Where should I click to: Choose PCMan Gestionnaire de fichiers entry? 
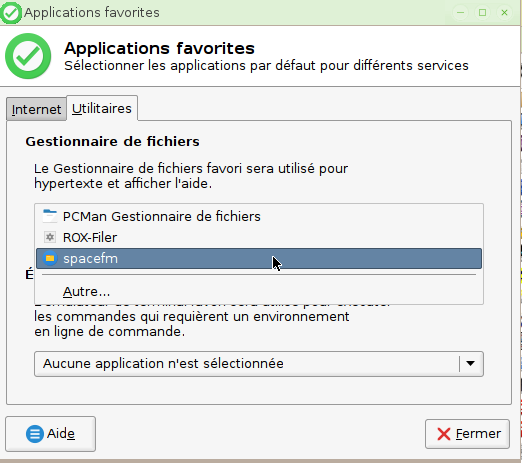pyautogui.click(x=259, y=217)
